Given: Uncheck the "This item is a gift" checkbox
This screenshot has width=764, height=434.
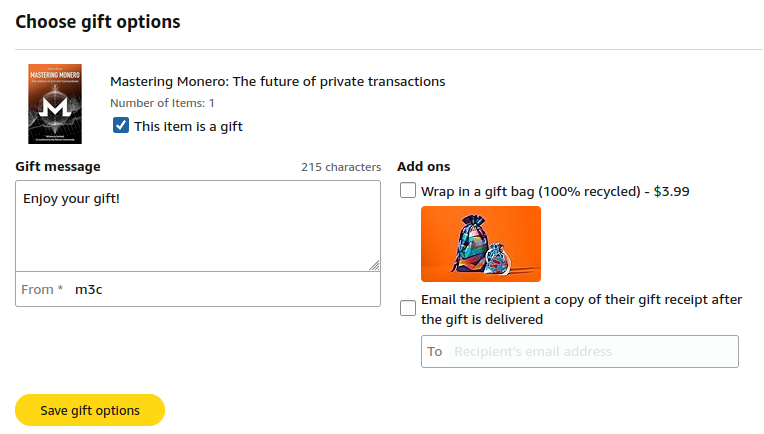Looking at the screenshot, I should coord(121,126).
